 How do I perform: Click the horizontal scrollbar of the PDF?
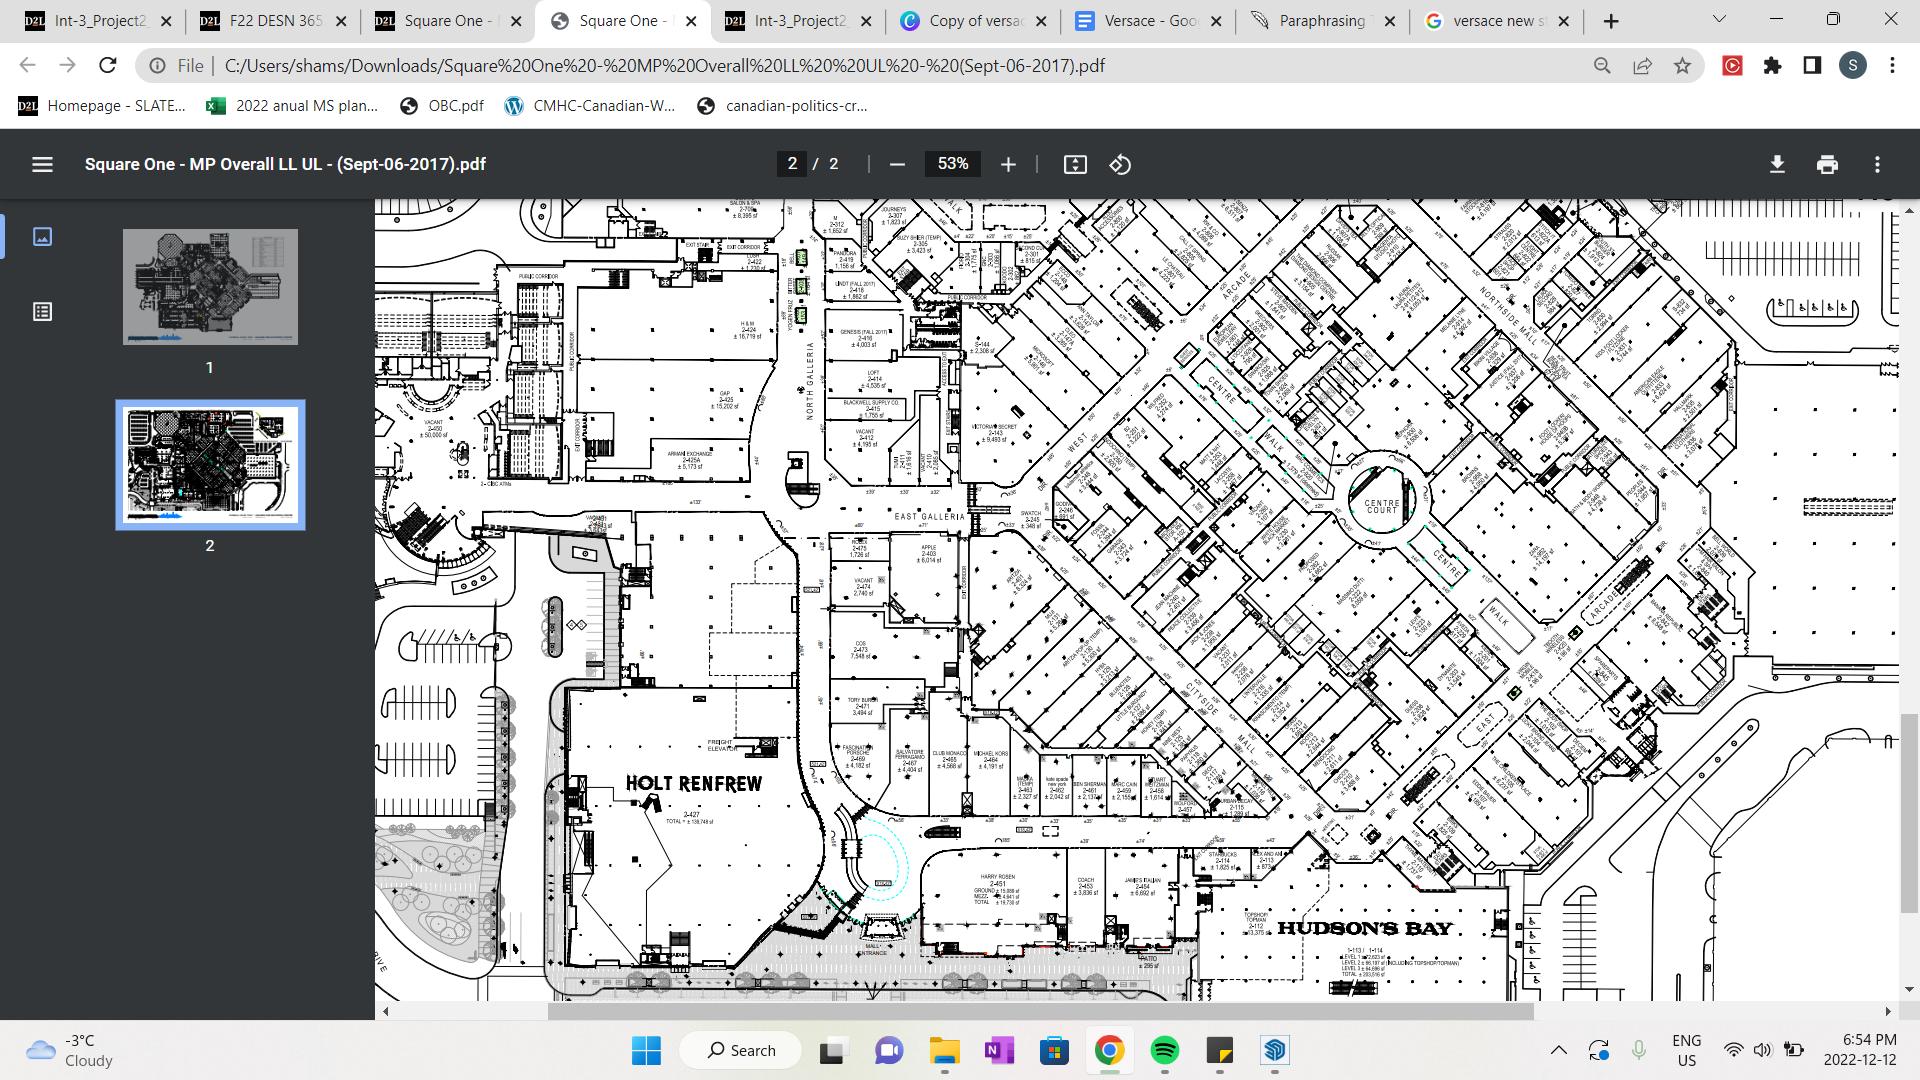[1040, 1012]
